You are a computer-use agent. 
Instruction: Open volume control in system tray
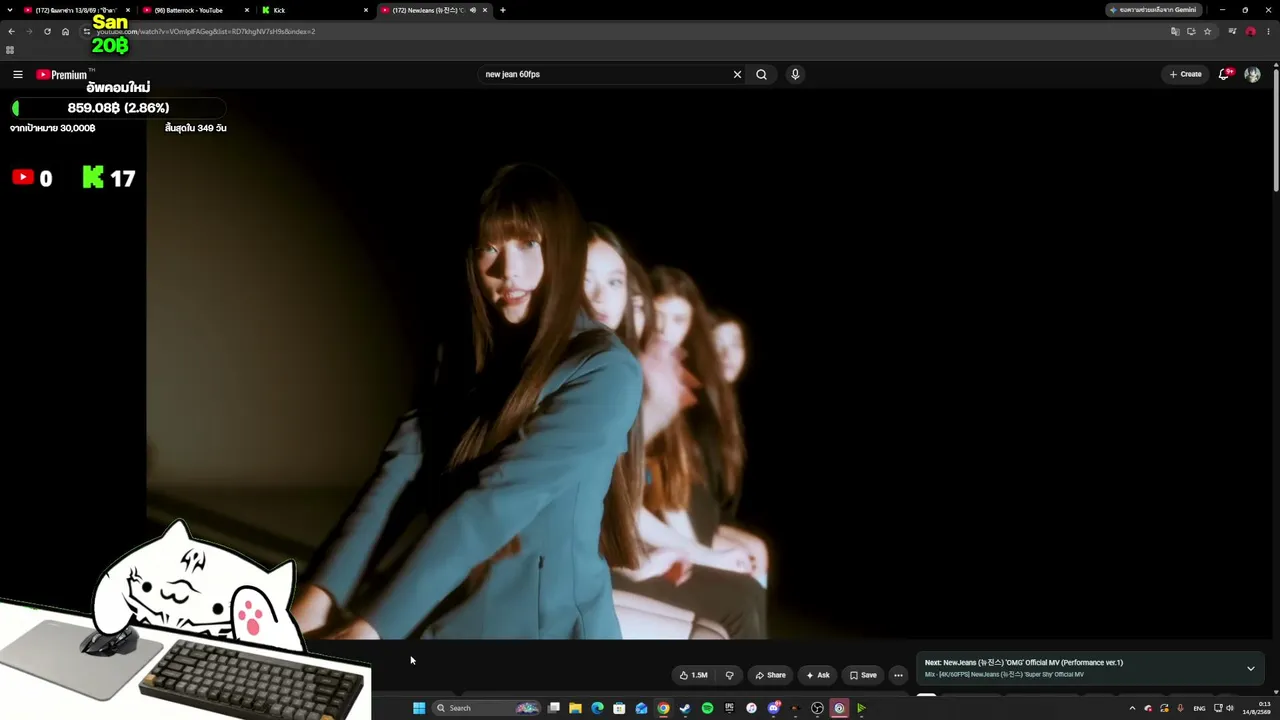pos(1230,708)
